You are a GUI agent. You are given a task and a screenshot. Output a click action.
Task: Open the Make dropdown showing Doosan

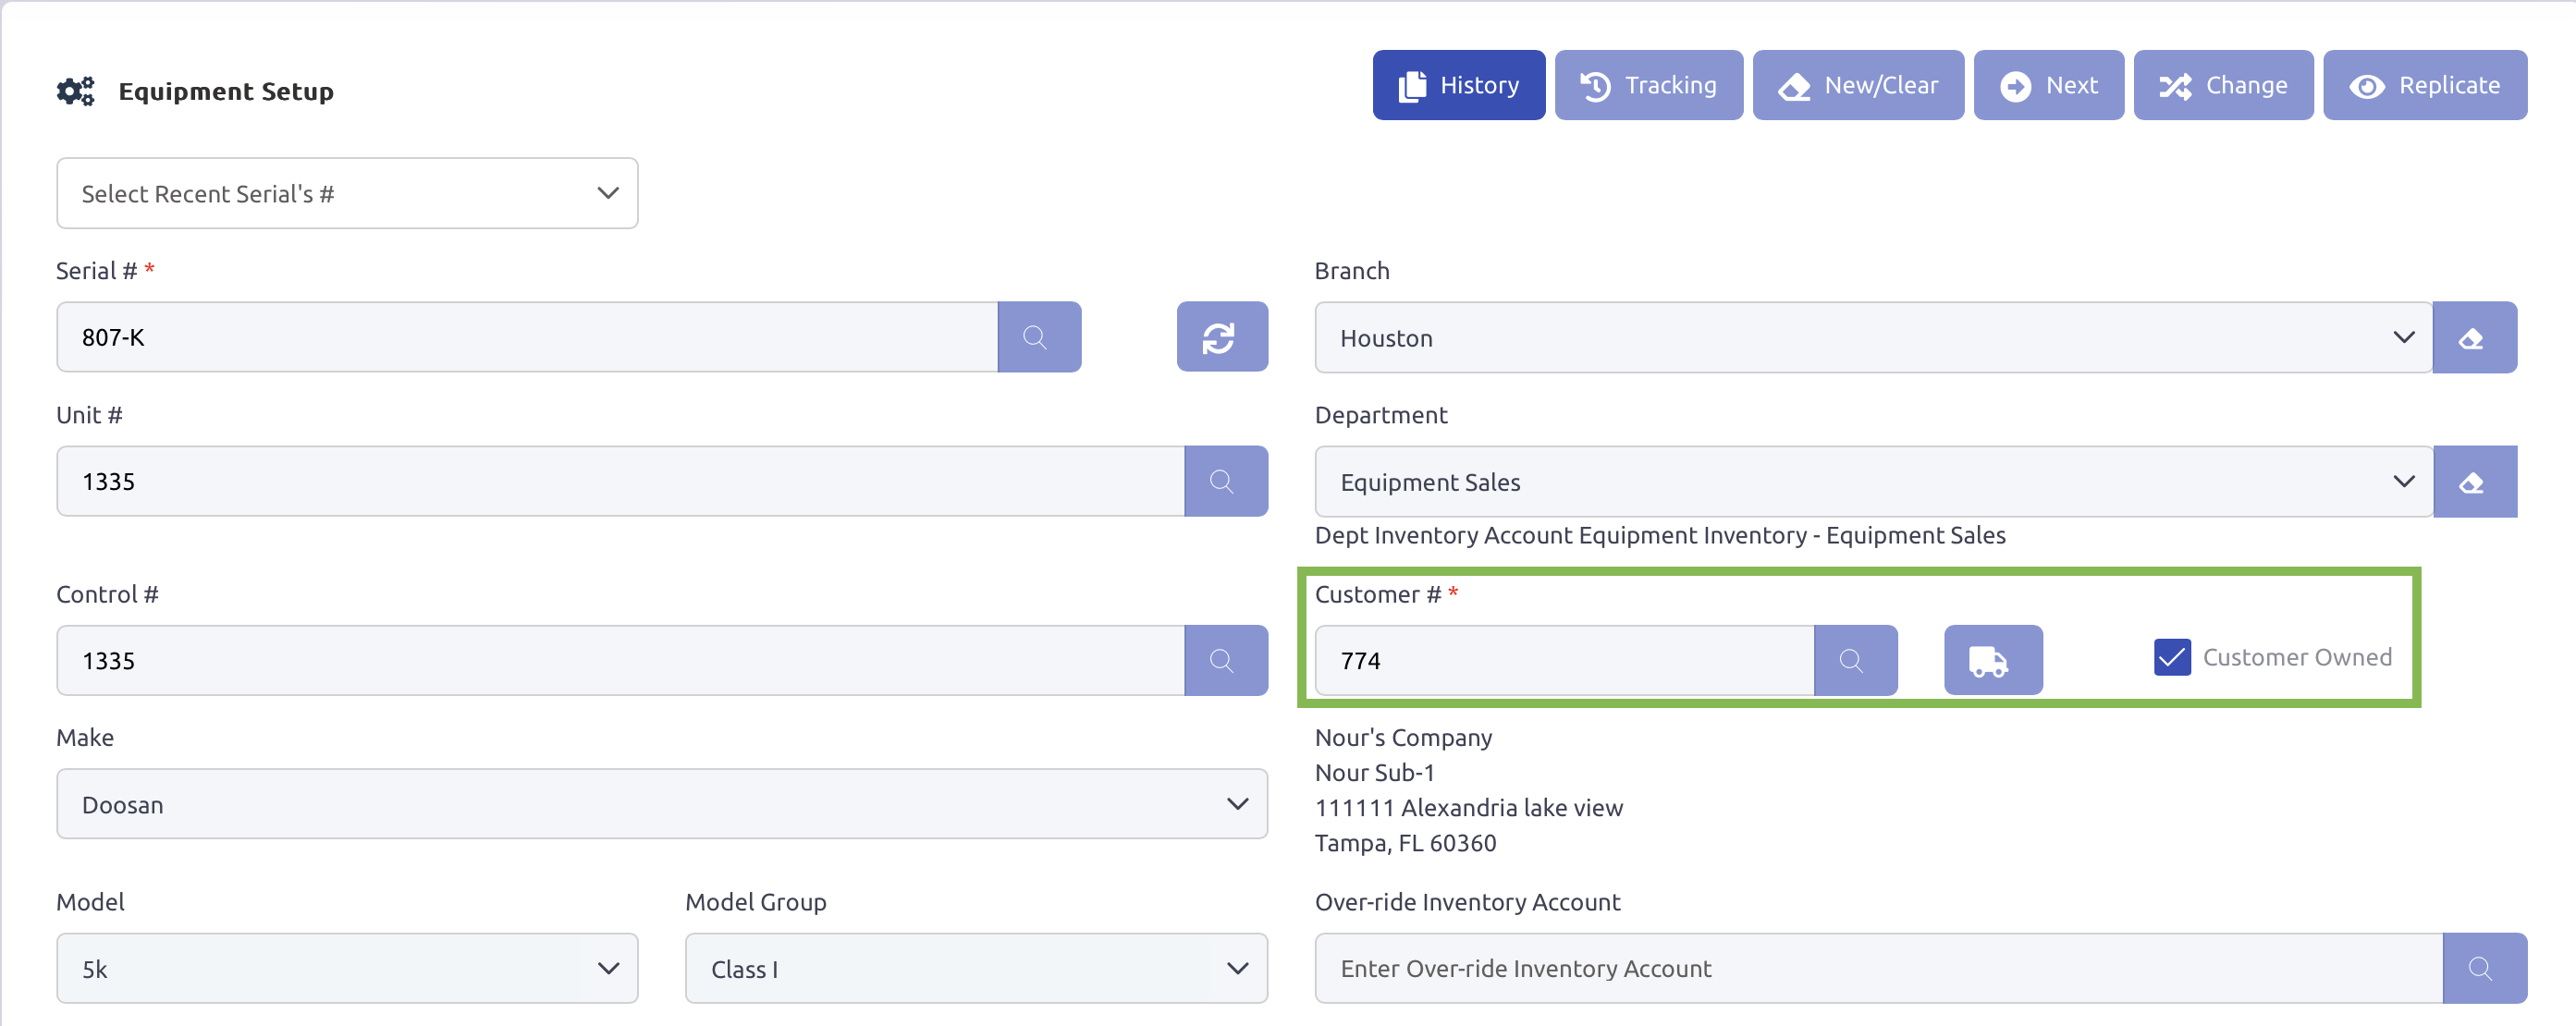point(661,804)
